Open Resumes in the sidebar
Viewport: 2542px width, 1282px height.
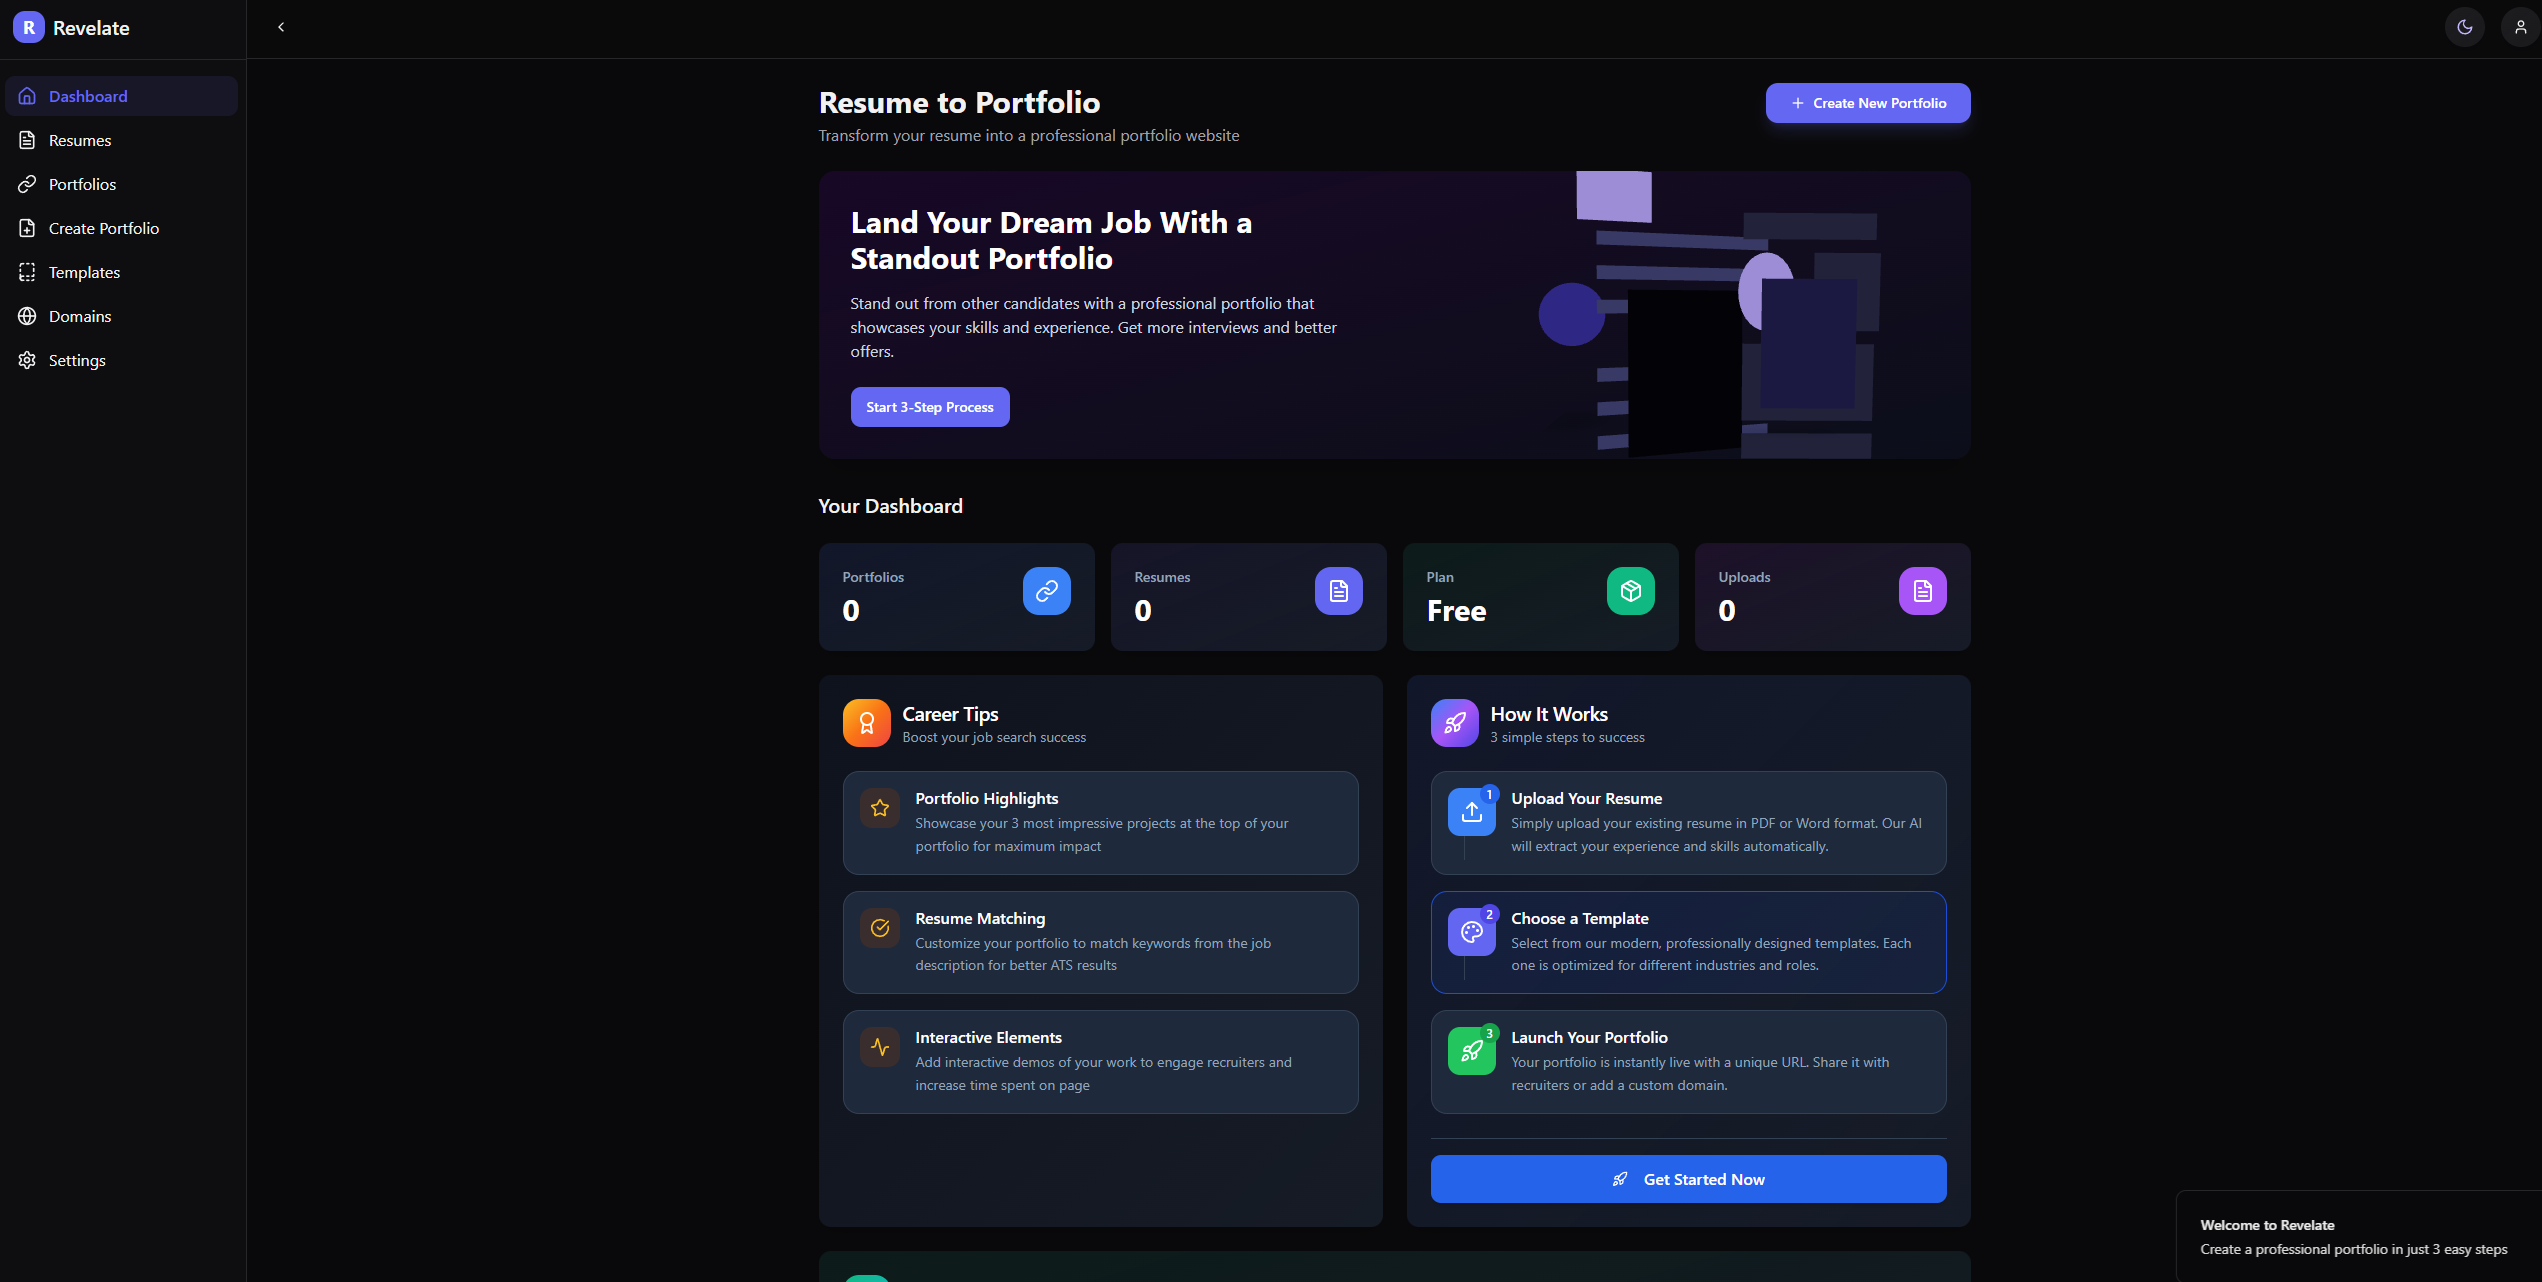coord(80,140)
